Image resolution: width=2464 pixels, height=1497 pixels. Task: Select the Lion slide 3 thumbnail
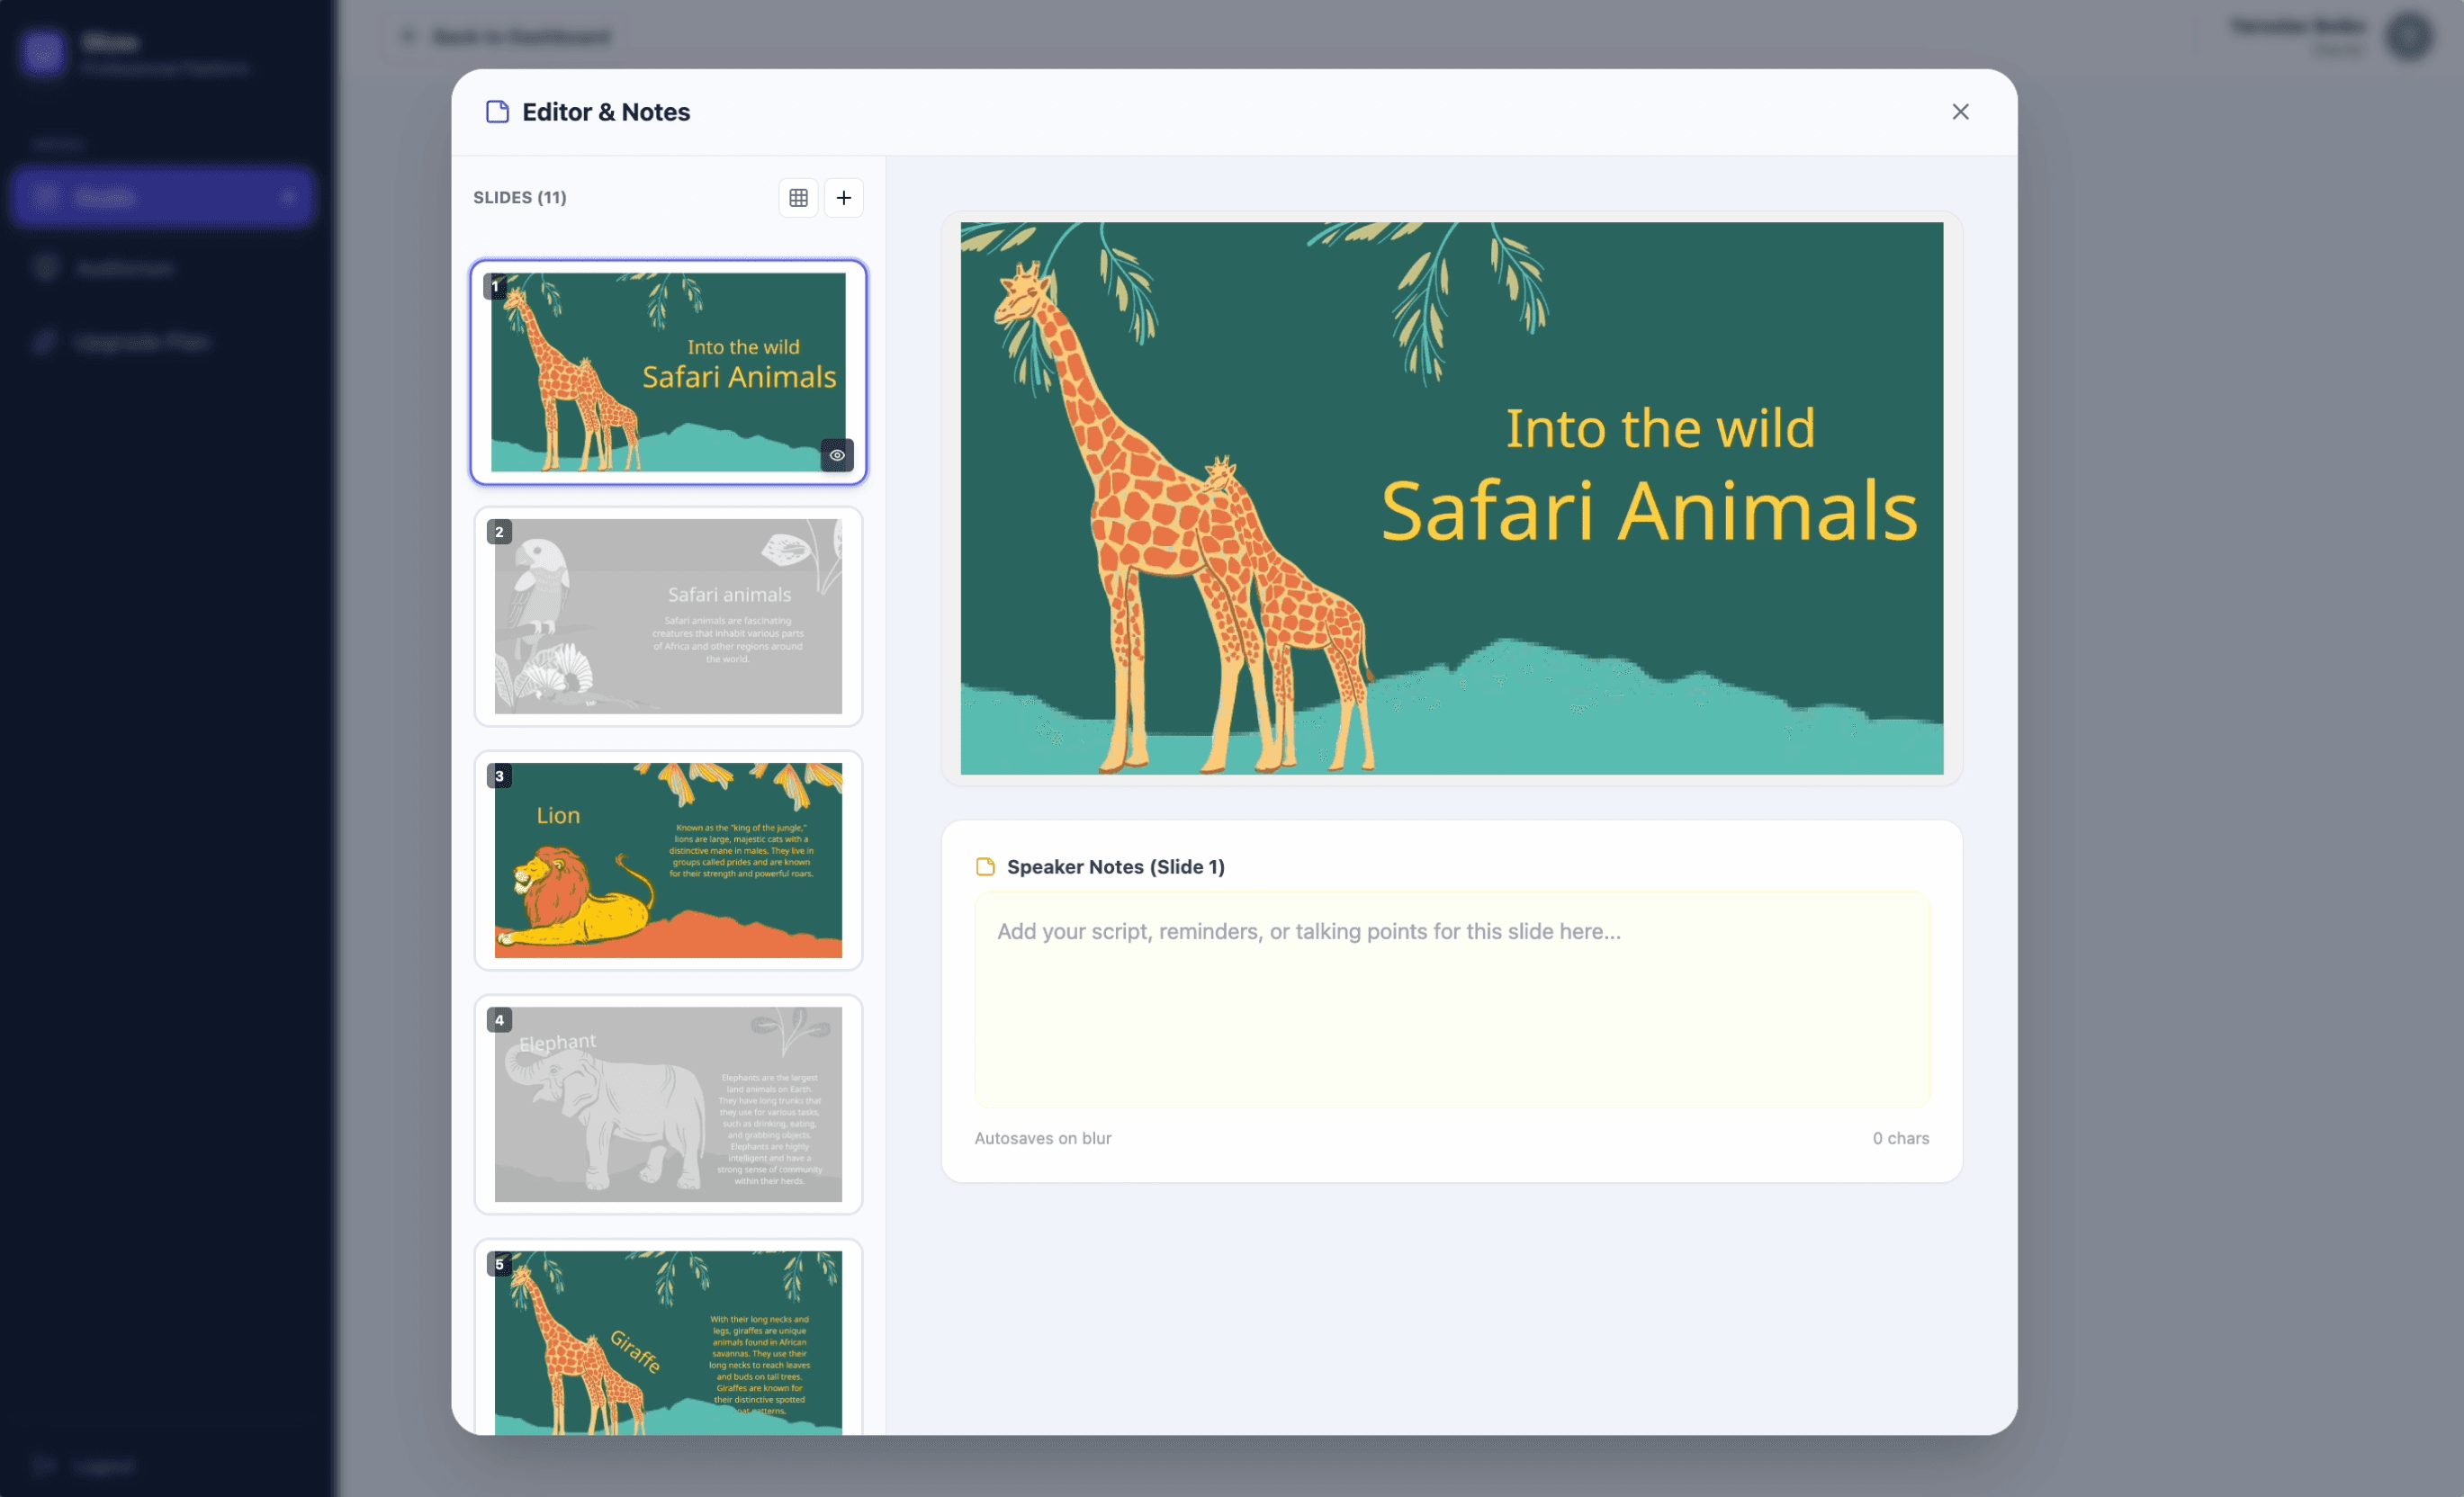tap(667, 860)
